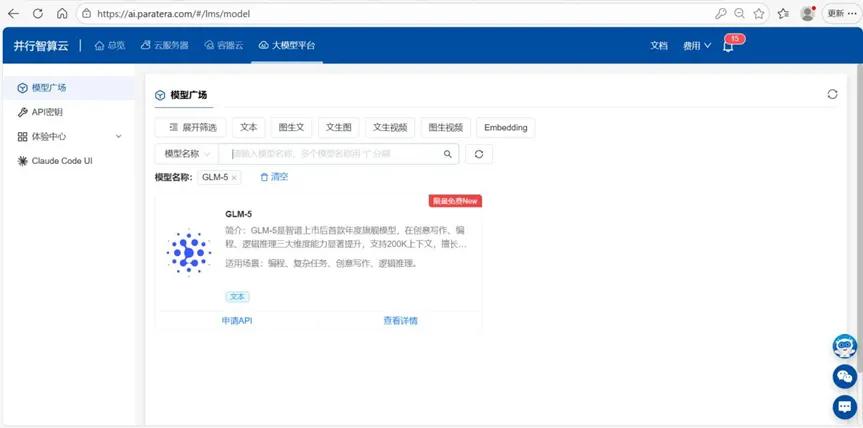This screenshot has width=863, height=428.
Task: Click the GLM-5 model title
Action: [x=238, y=214]
